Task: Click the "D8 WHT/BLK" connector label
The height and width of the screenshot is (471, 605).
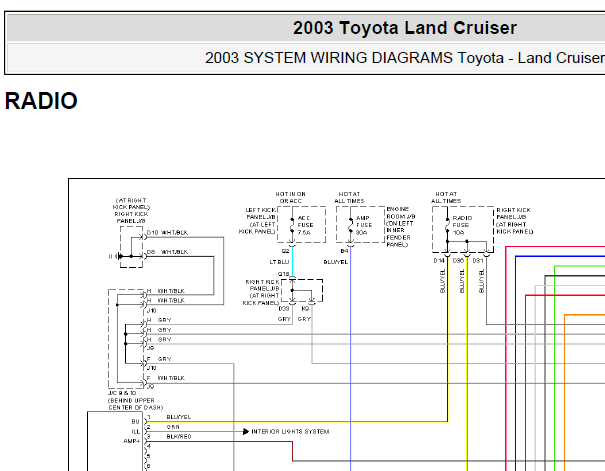Action: pos(167,252)
